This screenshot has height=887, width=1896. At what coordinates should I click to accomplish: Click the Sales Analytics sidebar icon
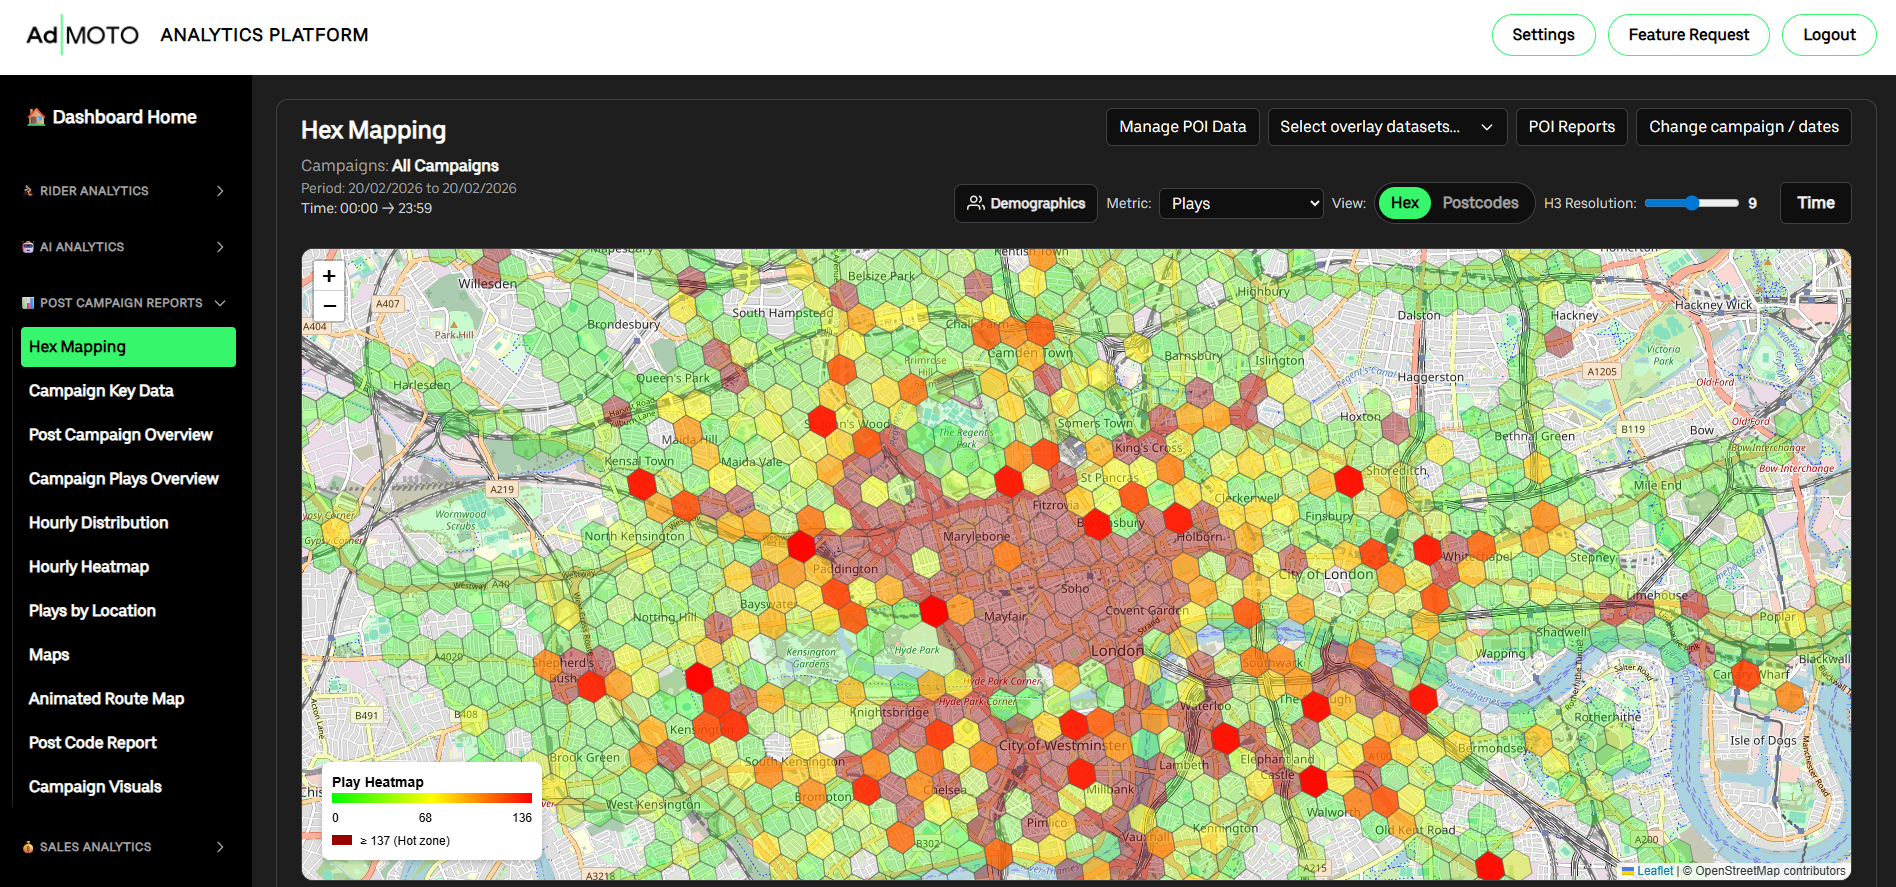pos(28,847)
